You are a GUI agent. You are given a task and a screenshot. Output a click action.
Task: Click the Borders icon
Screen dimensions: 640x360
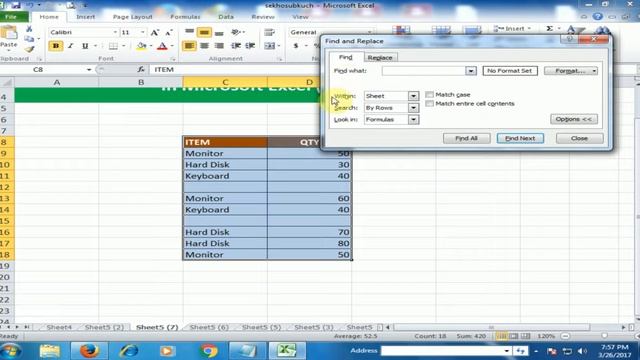113,46
